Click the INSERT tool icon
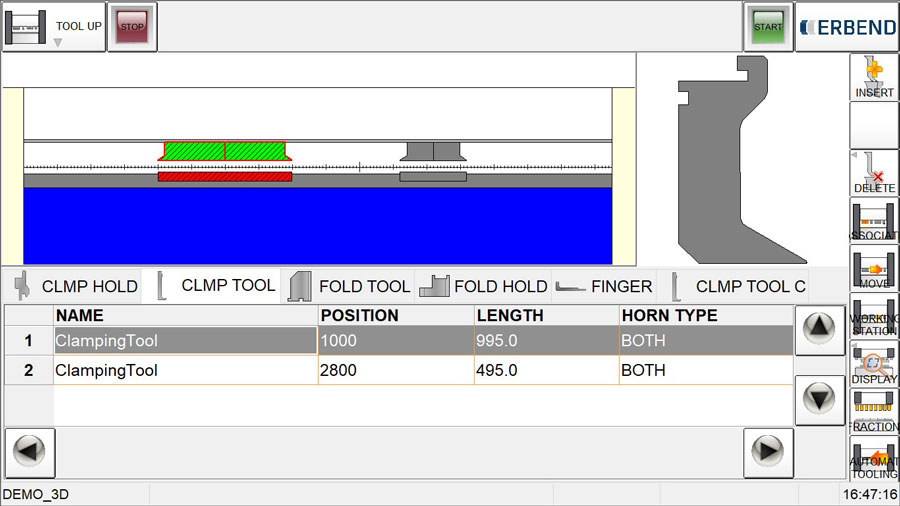This screenshot has height=506, width=900. [874, 77]
